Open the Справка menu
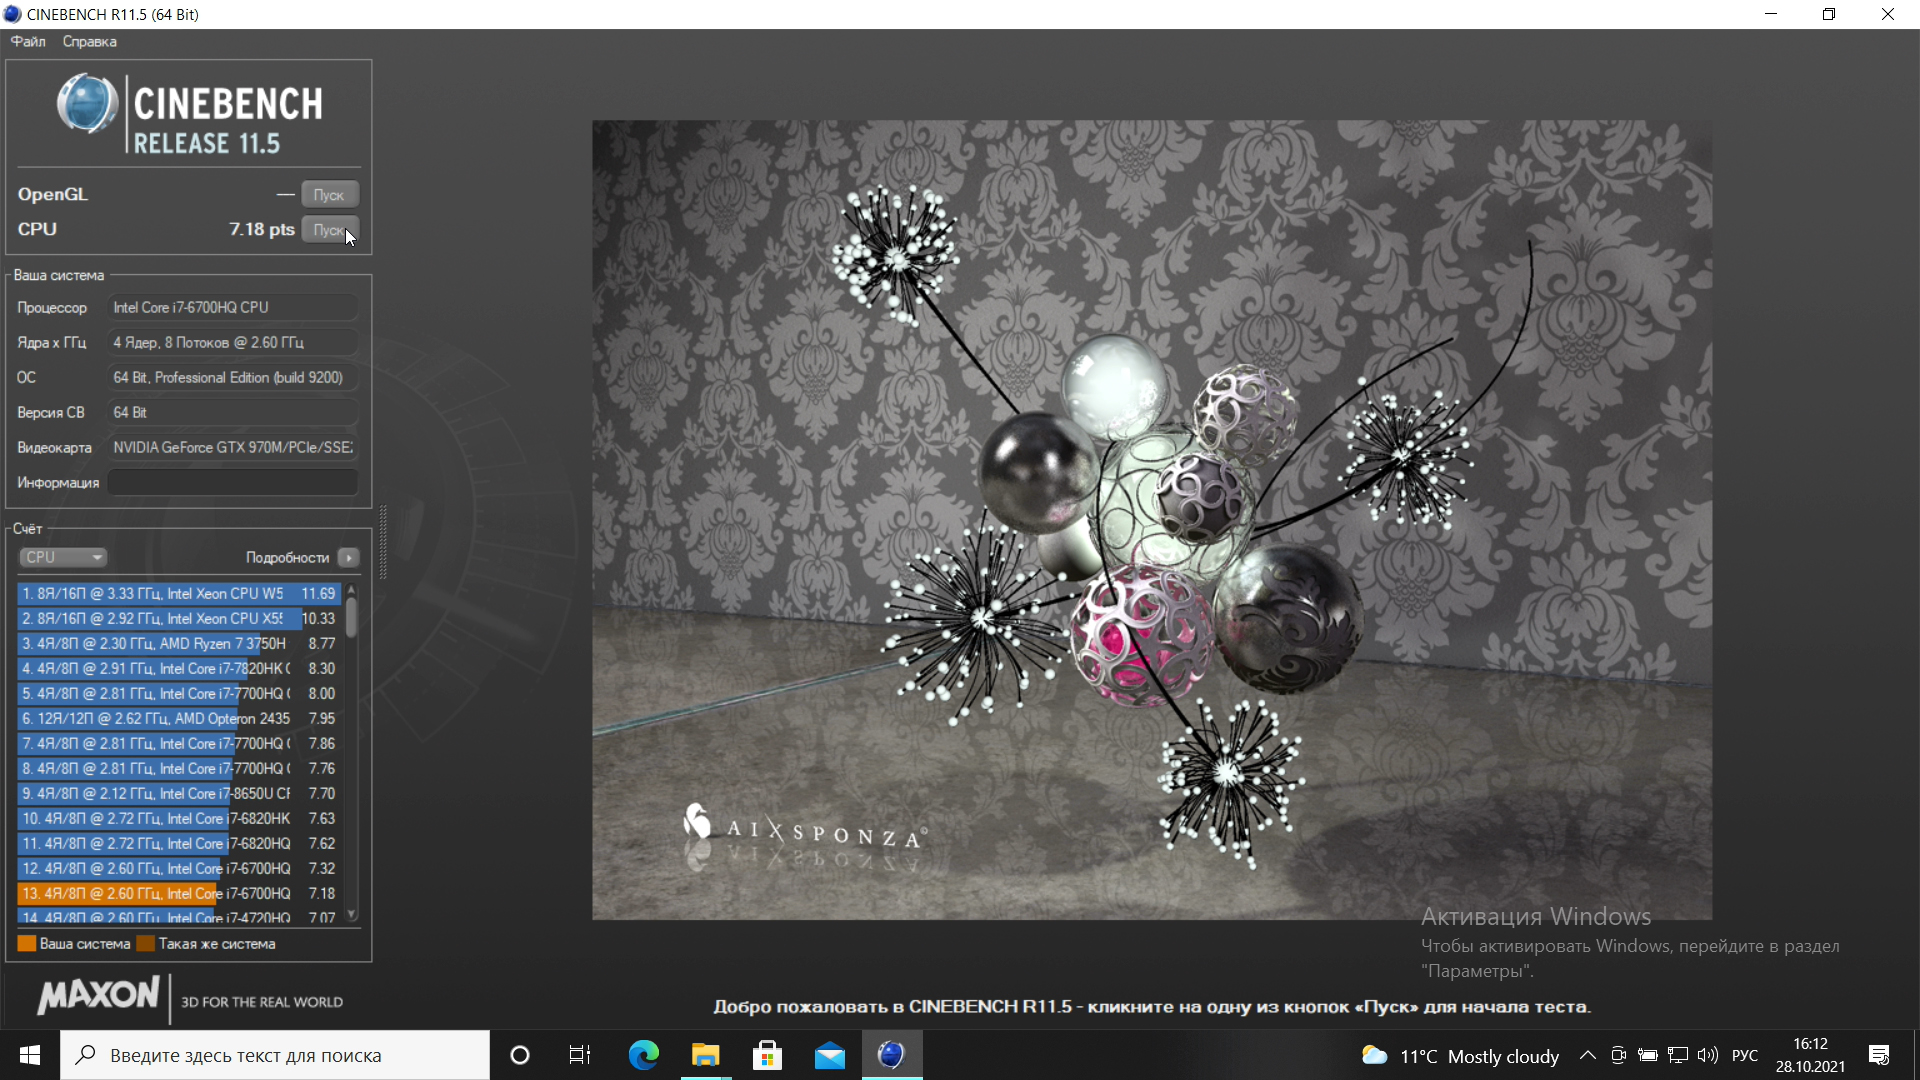Image resolution: width=1920 pixels, height=1080 pixels. pos(89,41)
